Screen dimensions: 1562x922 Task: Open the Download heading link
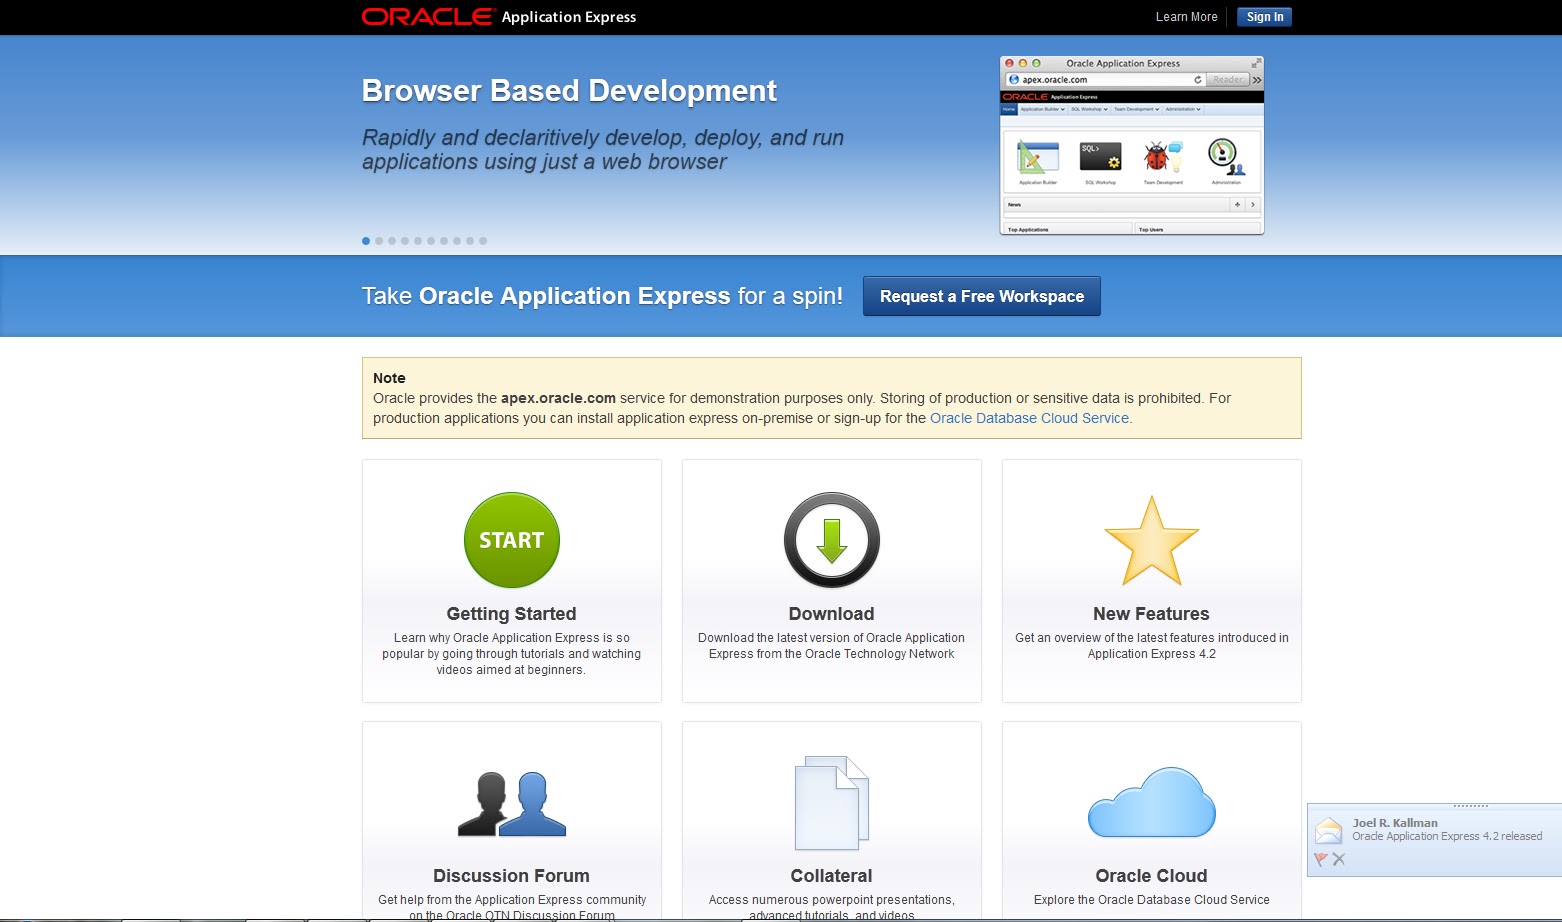coord(831,614)
